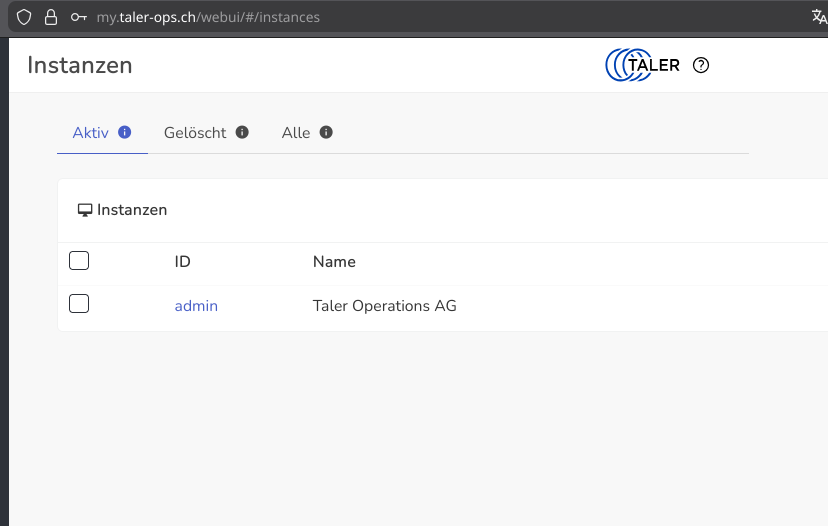
Task: Click the ID column header
Action: coord(182,262)
